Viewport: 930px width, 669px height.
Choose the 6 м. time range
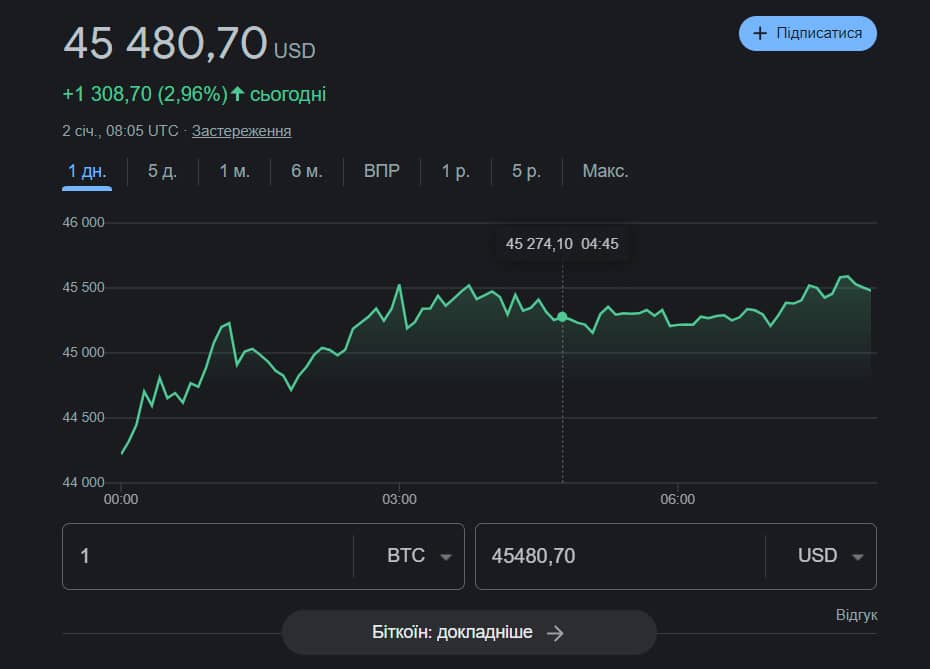307,171
